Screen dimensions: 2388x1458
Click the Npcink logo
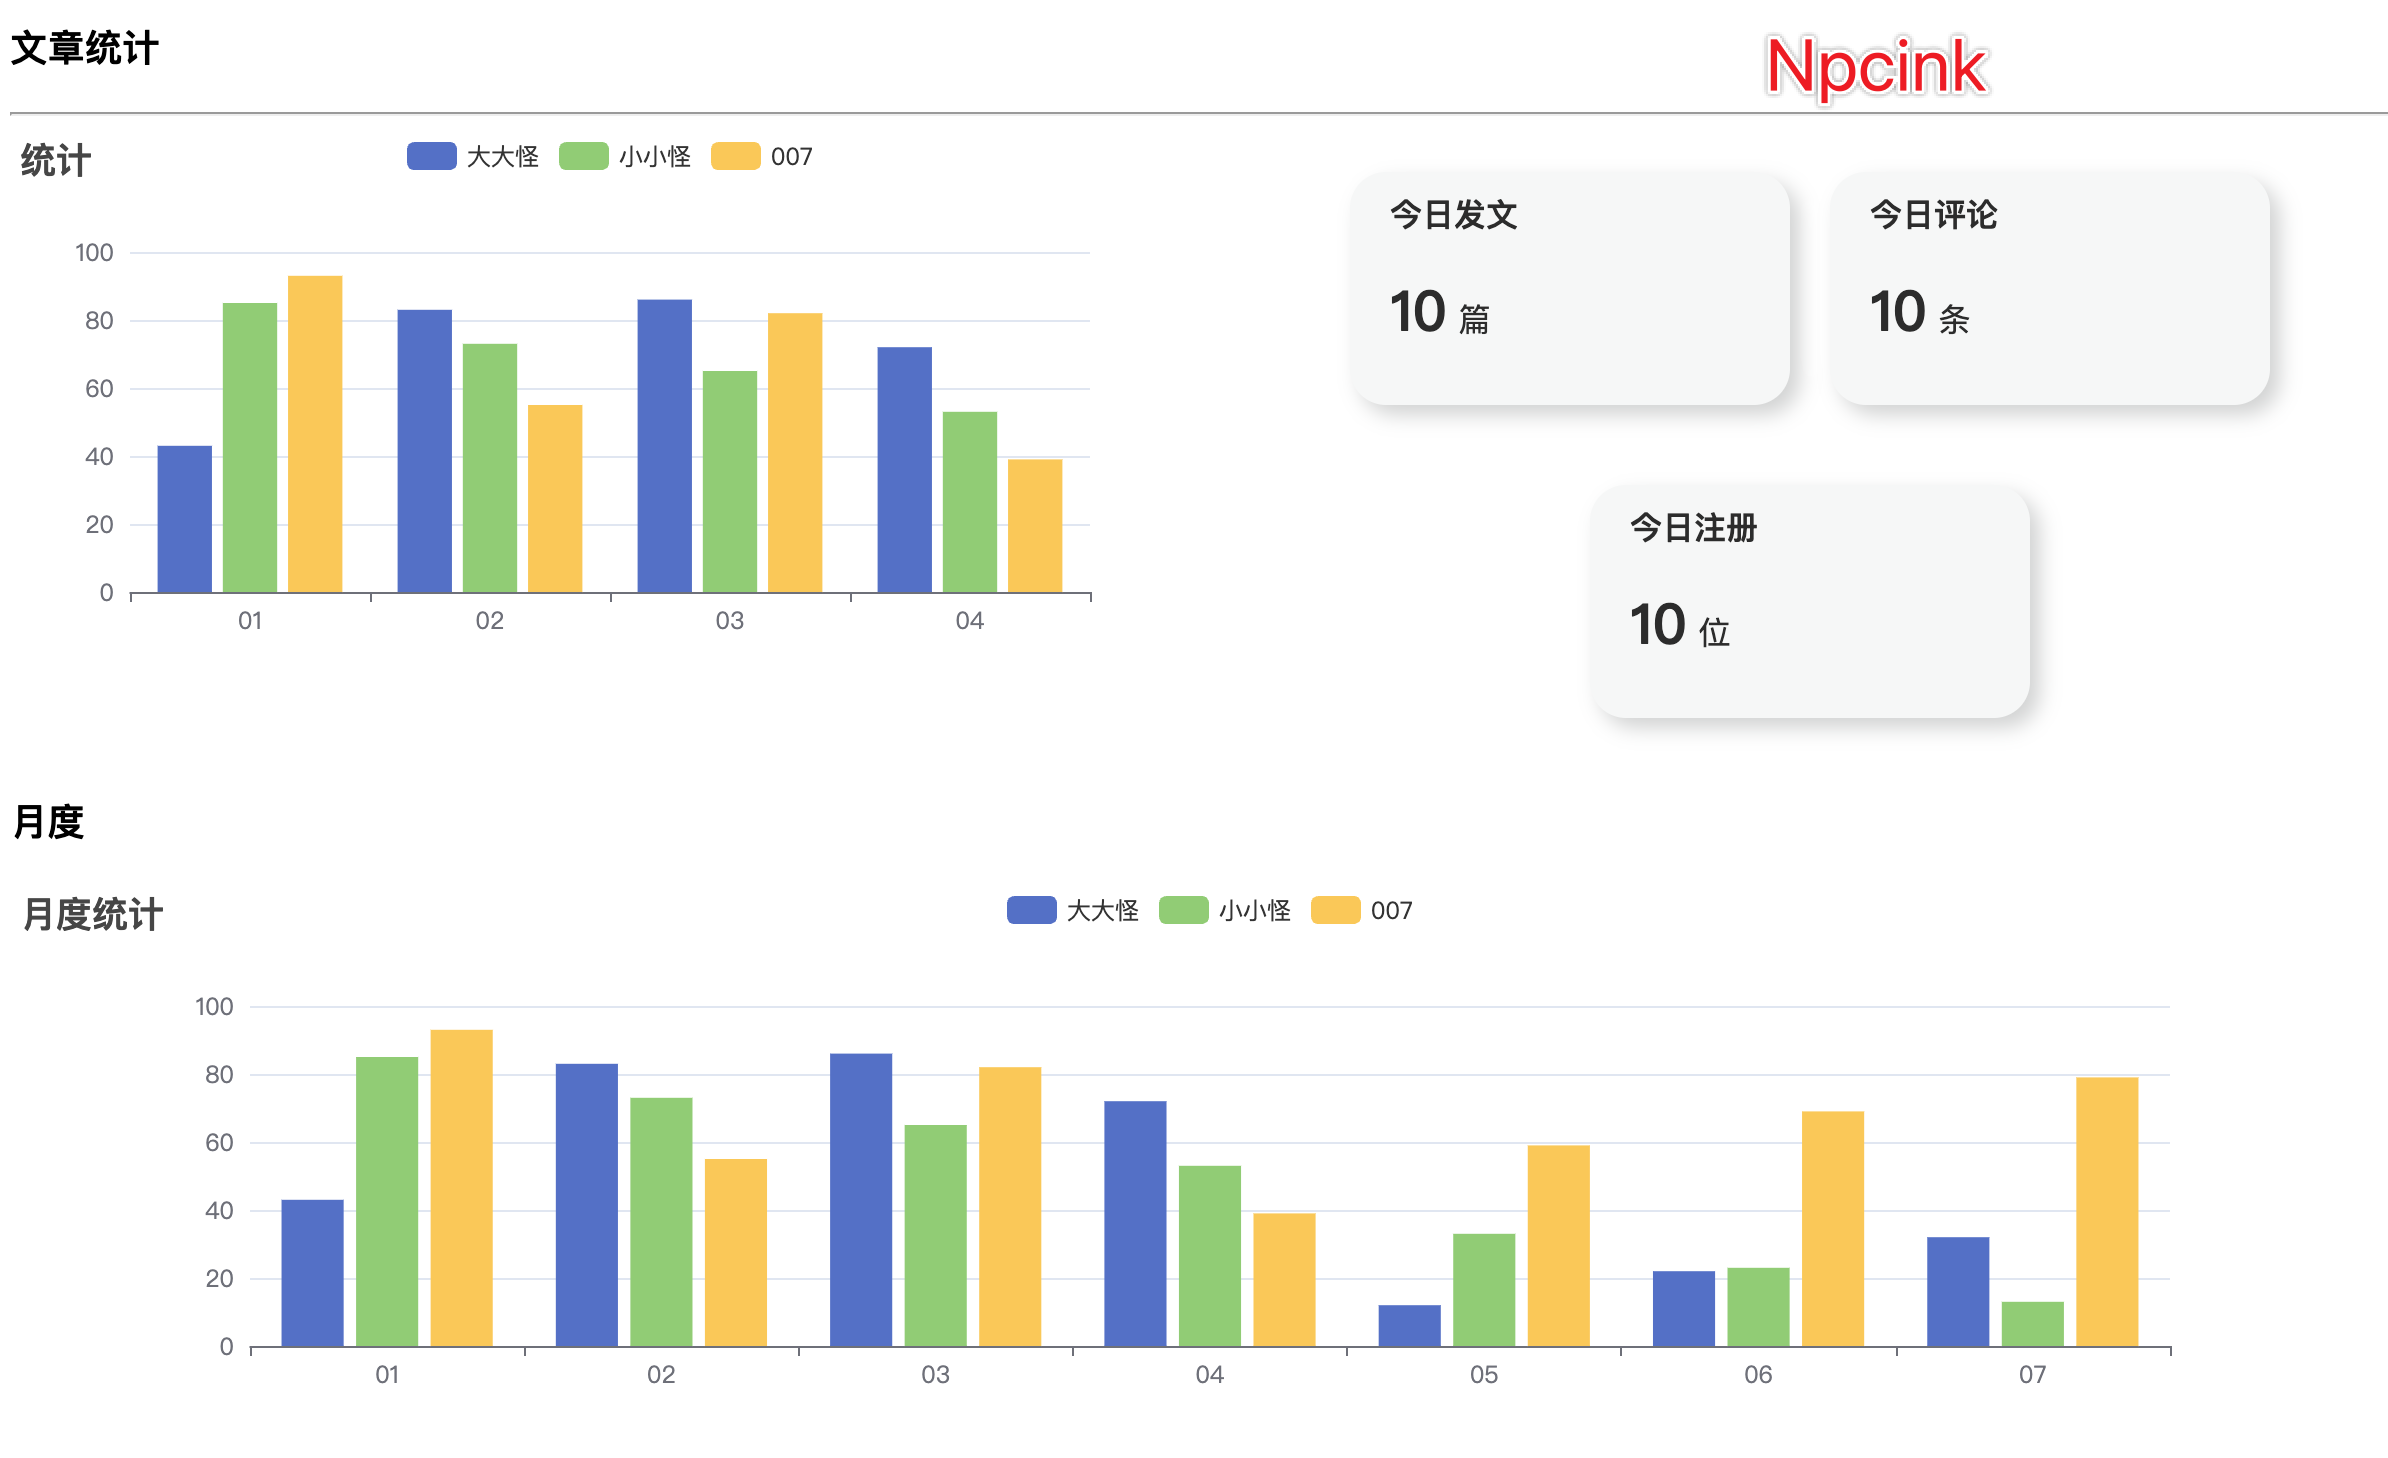pos(1876,67)
